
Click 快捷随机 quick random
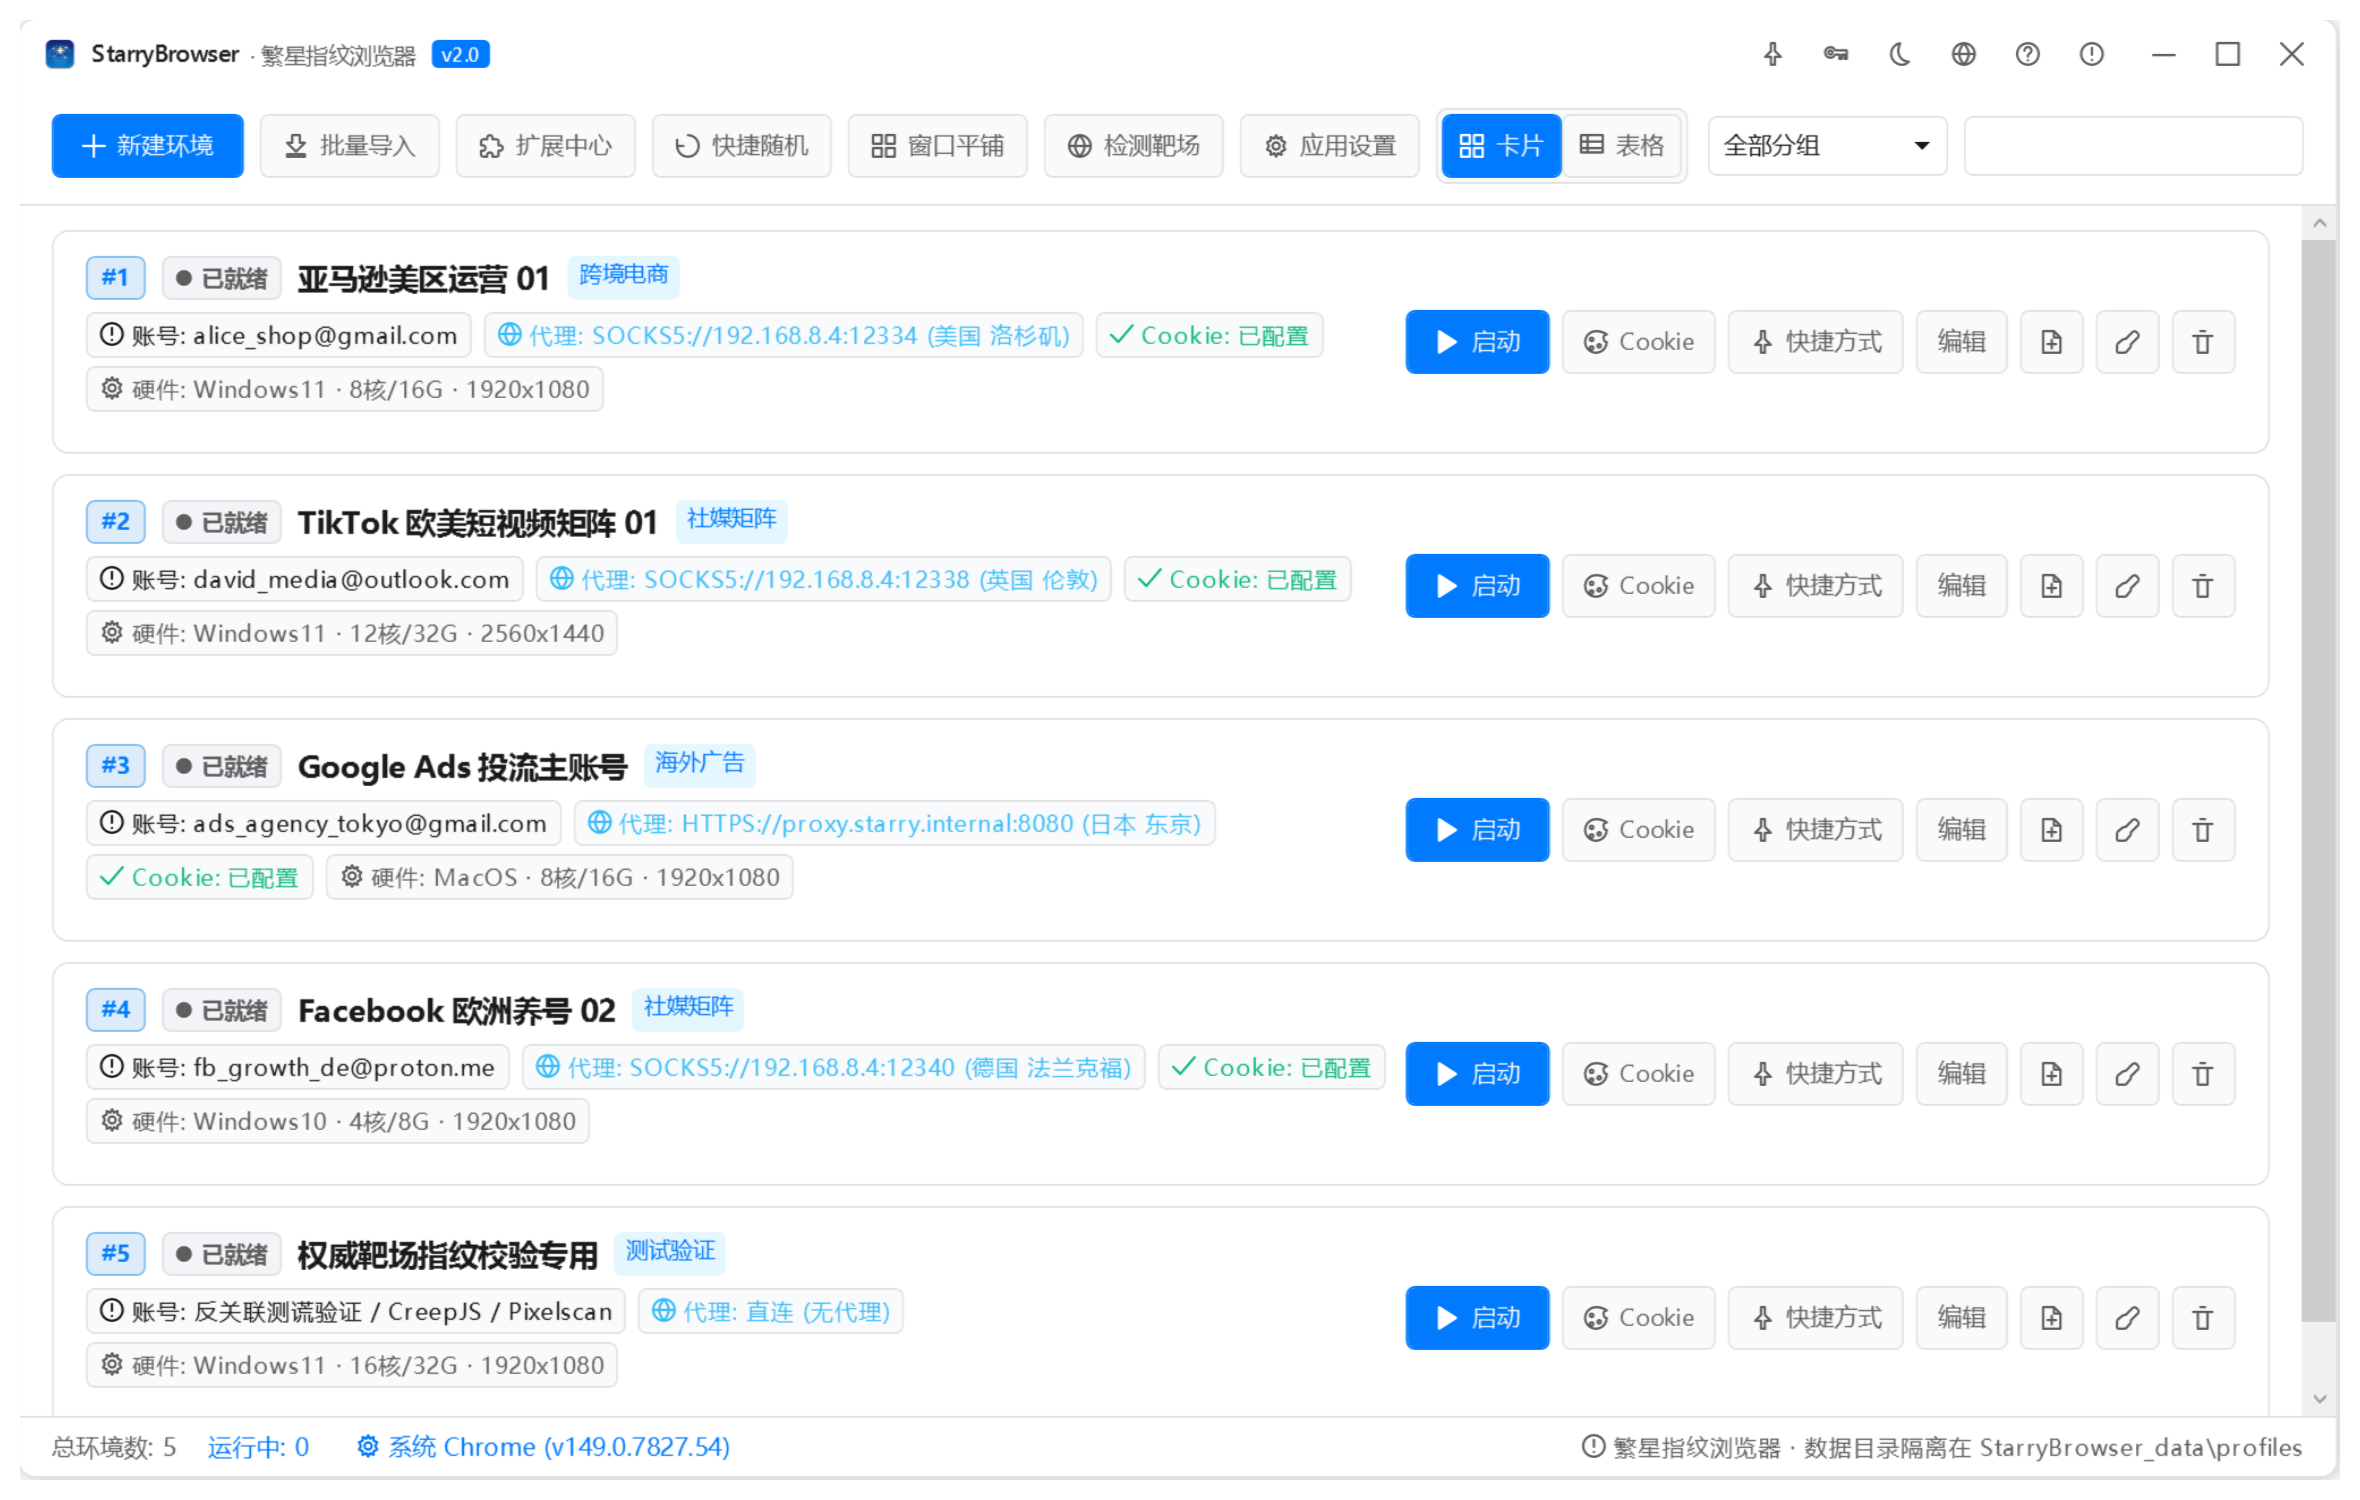click(742, 146)
